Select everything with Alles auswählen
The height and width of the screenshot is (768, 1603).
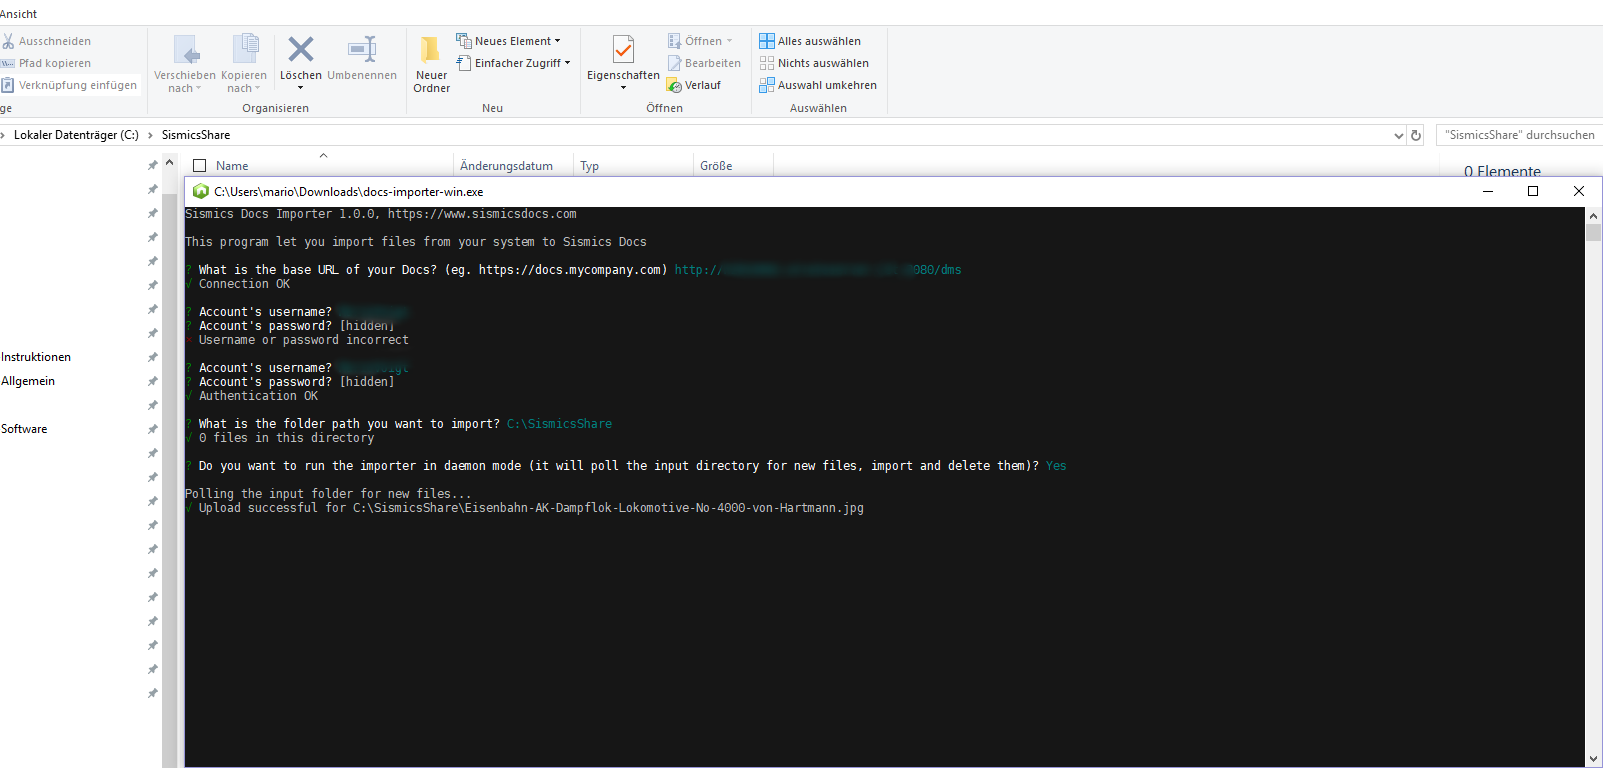click(x=810, y=41)
